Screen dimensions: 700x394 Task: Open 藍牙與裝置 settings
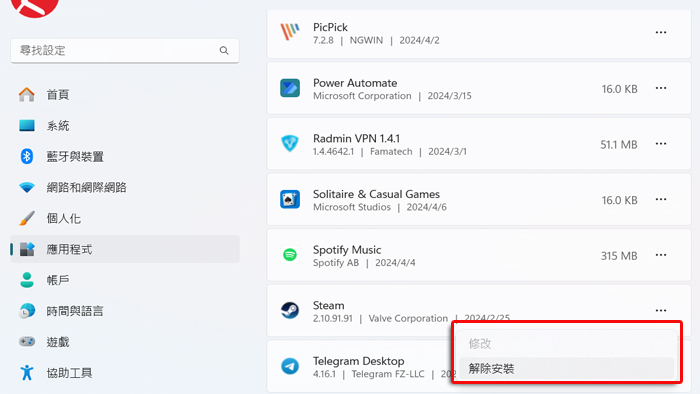(x=125, y=157)
